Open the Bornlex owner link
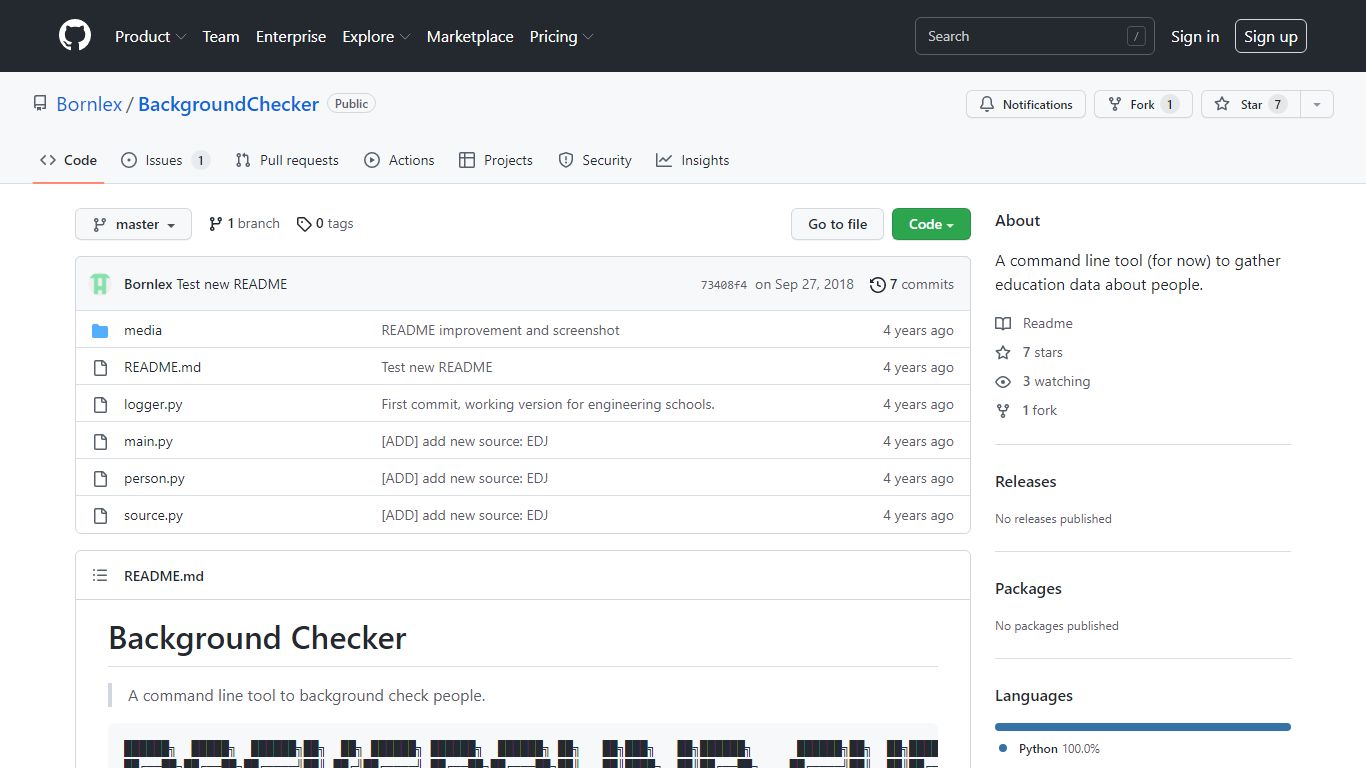The width and height of the screenshot is (1366, 768). tap(89, 104)
